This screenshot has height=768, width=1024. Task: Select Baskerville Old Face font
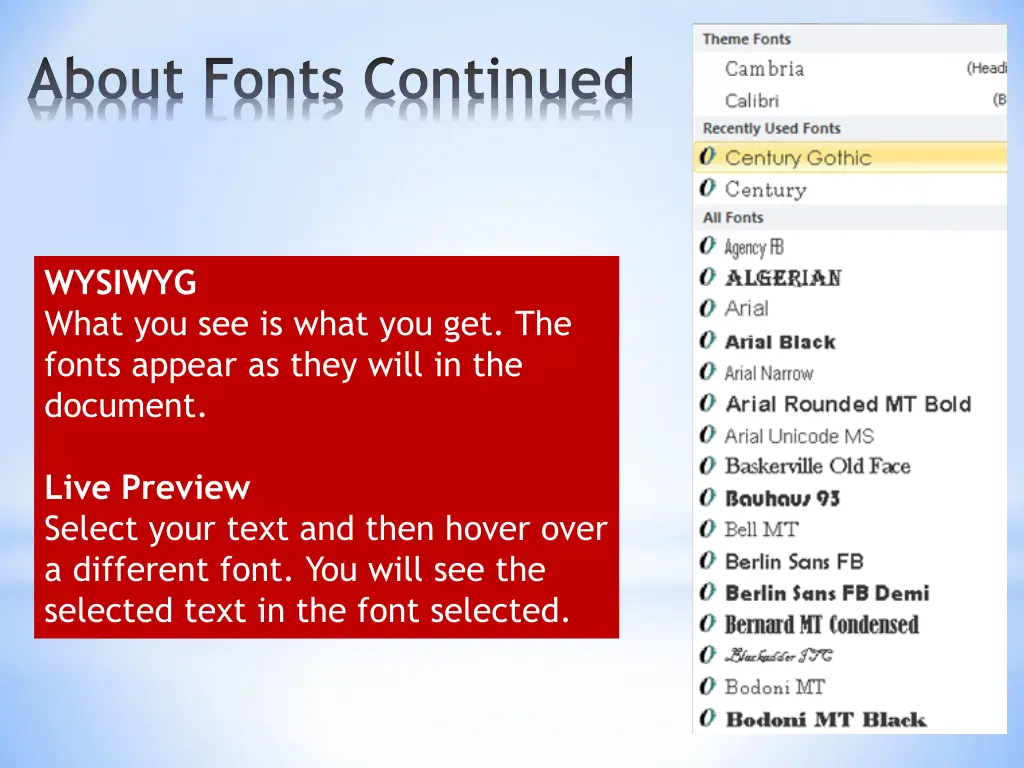click(818, 466)
